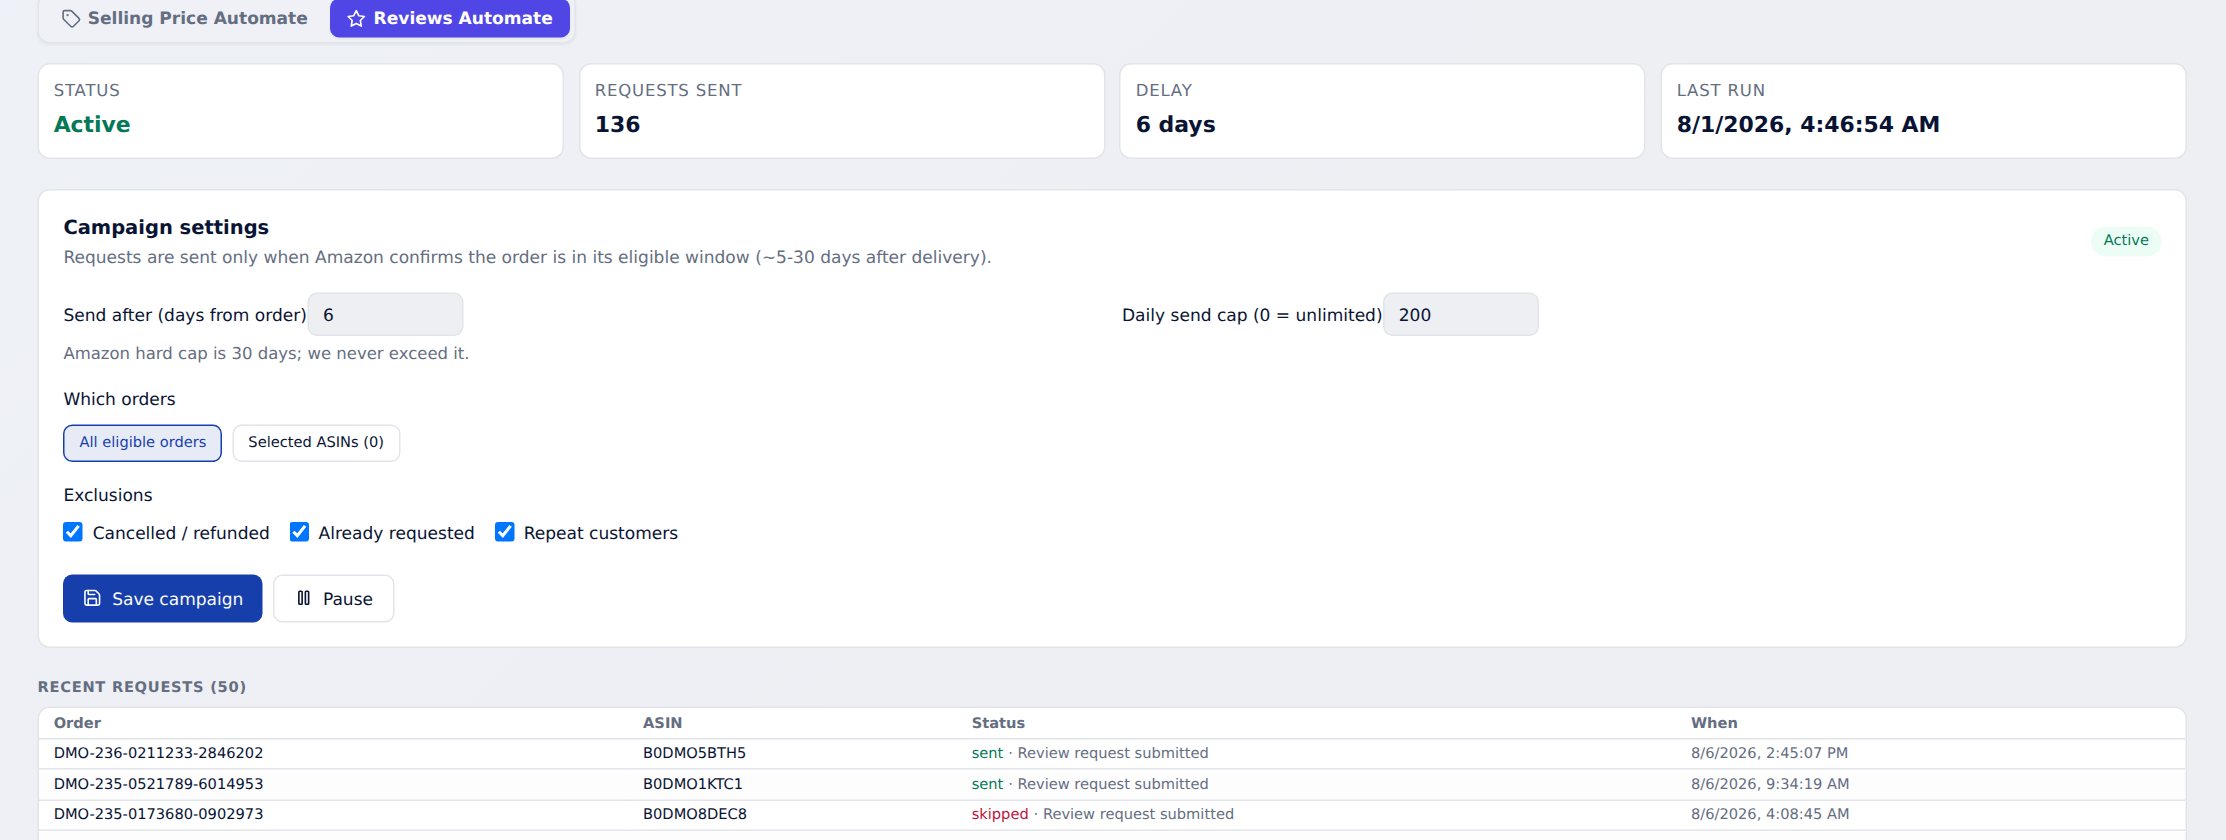
Task: Choose Selected ASINs (0) option
Action: pos(316,443)
